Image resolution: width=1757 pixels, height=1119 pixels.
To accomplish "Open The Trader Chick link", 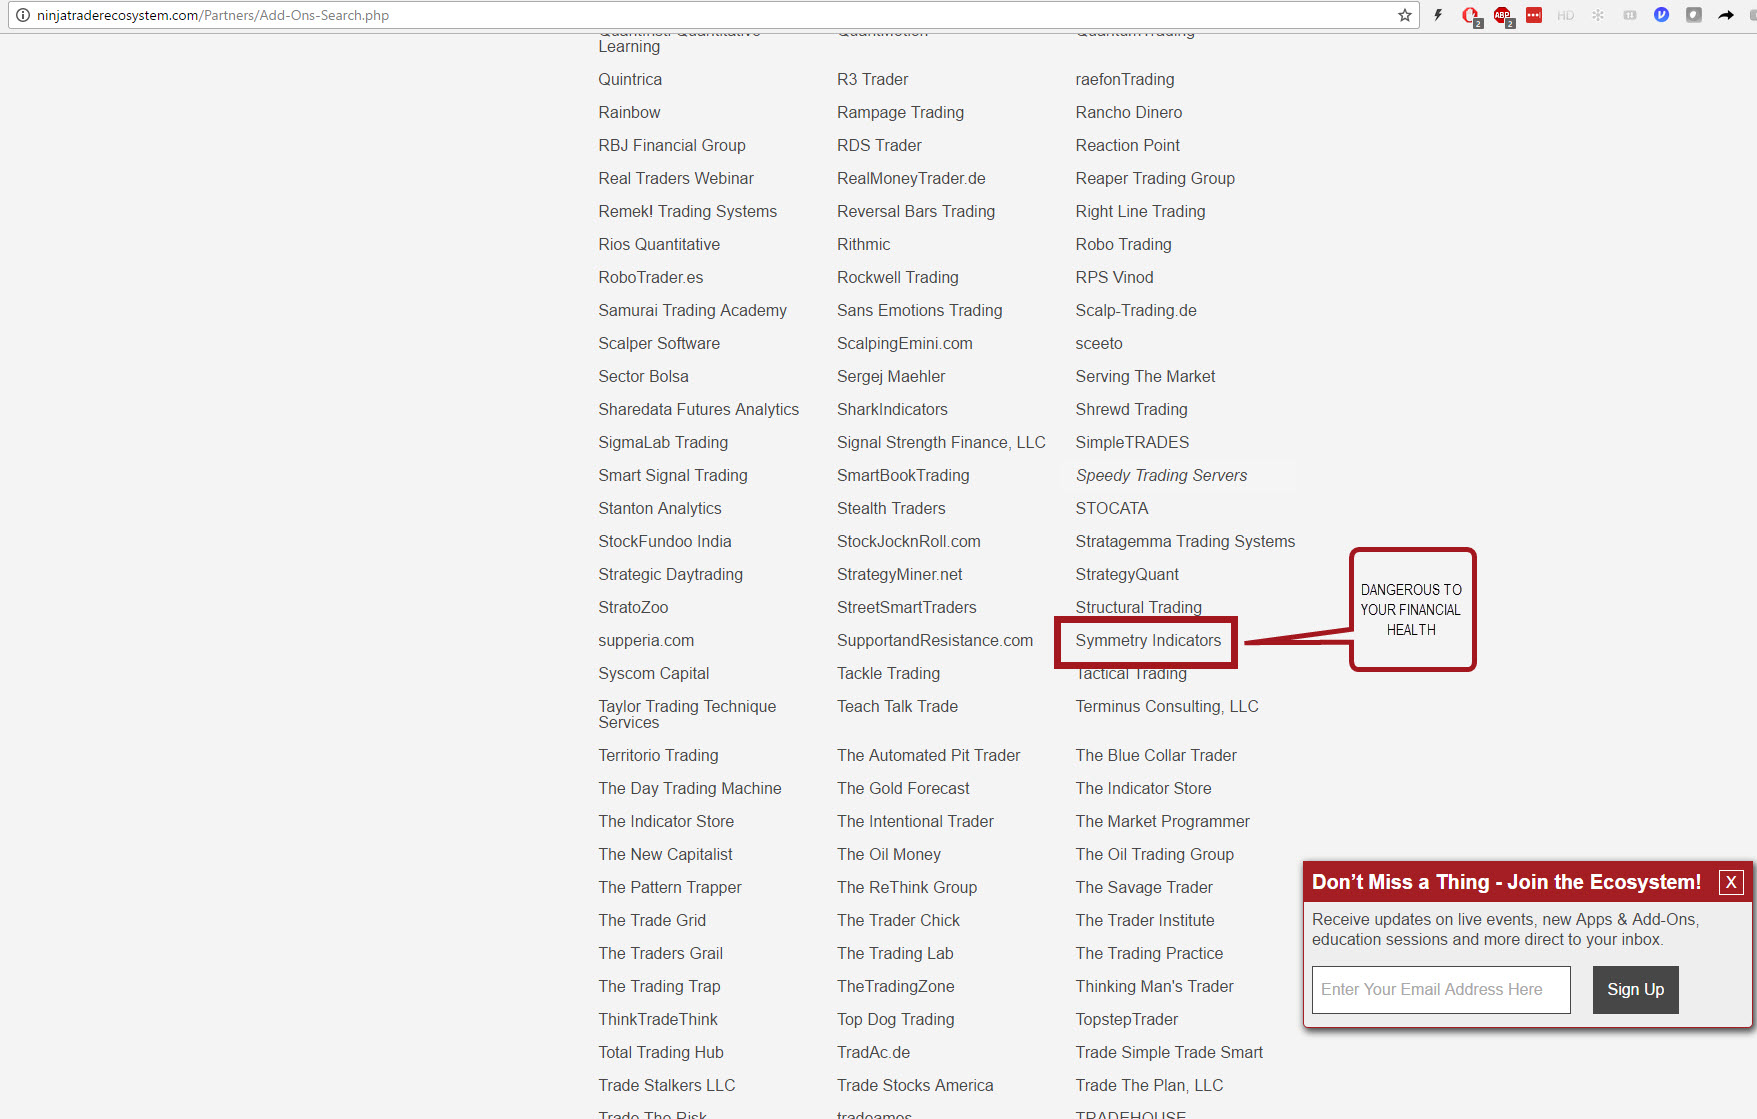I will (x=899, y=920).
